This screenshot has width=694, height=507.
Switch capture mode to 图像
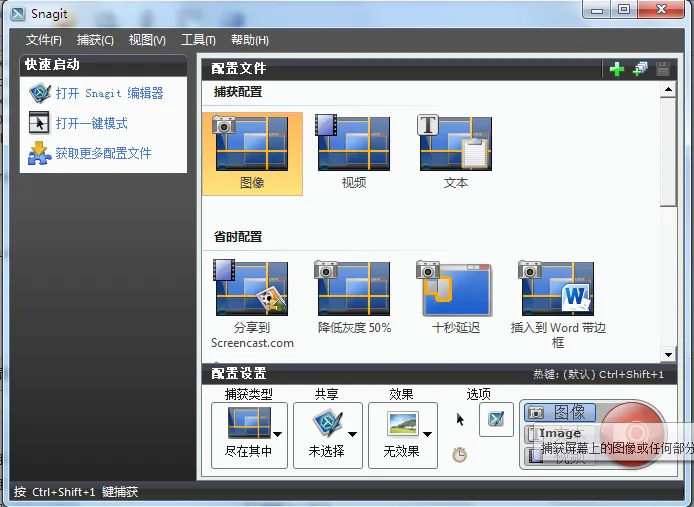[x=560, y=413]
